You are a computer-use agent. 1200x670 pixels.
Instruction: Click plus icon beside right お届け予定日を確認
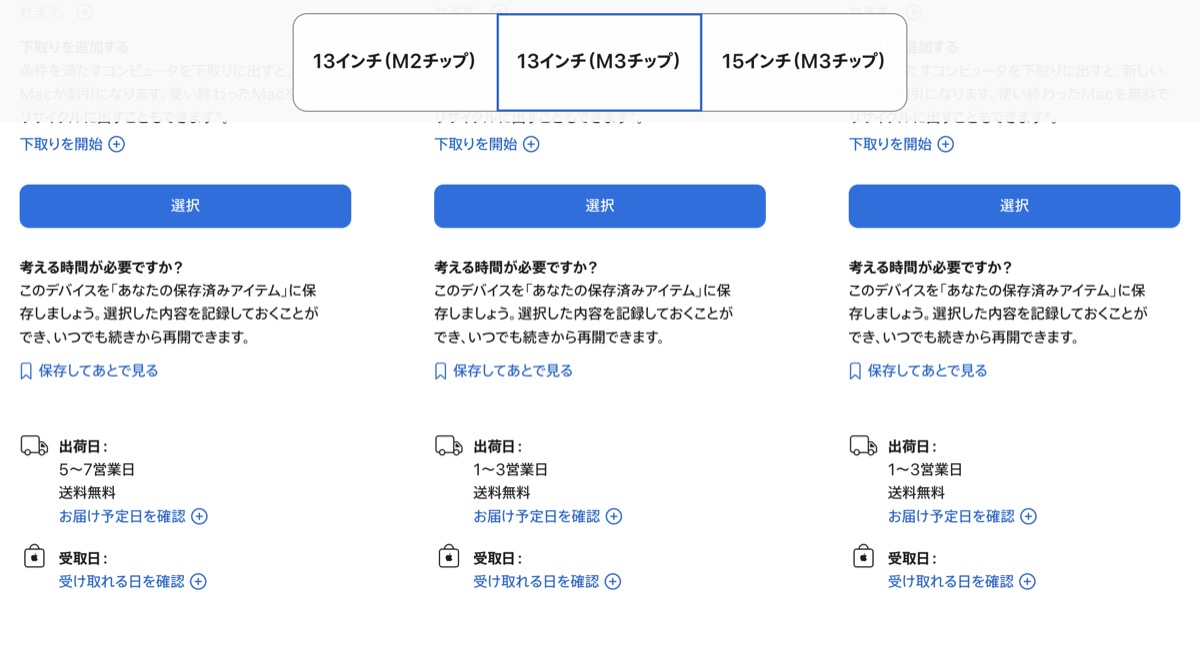coord(1028,517)
